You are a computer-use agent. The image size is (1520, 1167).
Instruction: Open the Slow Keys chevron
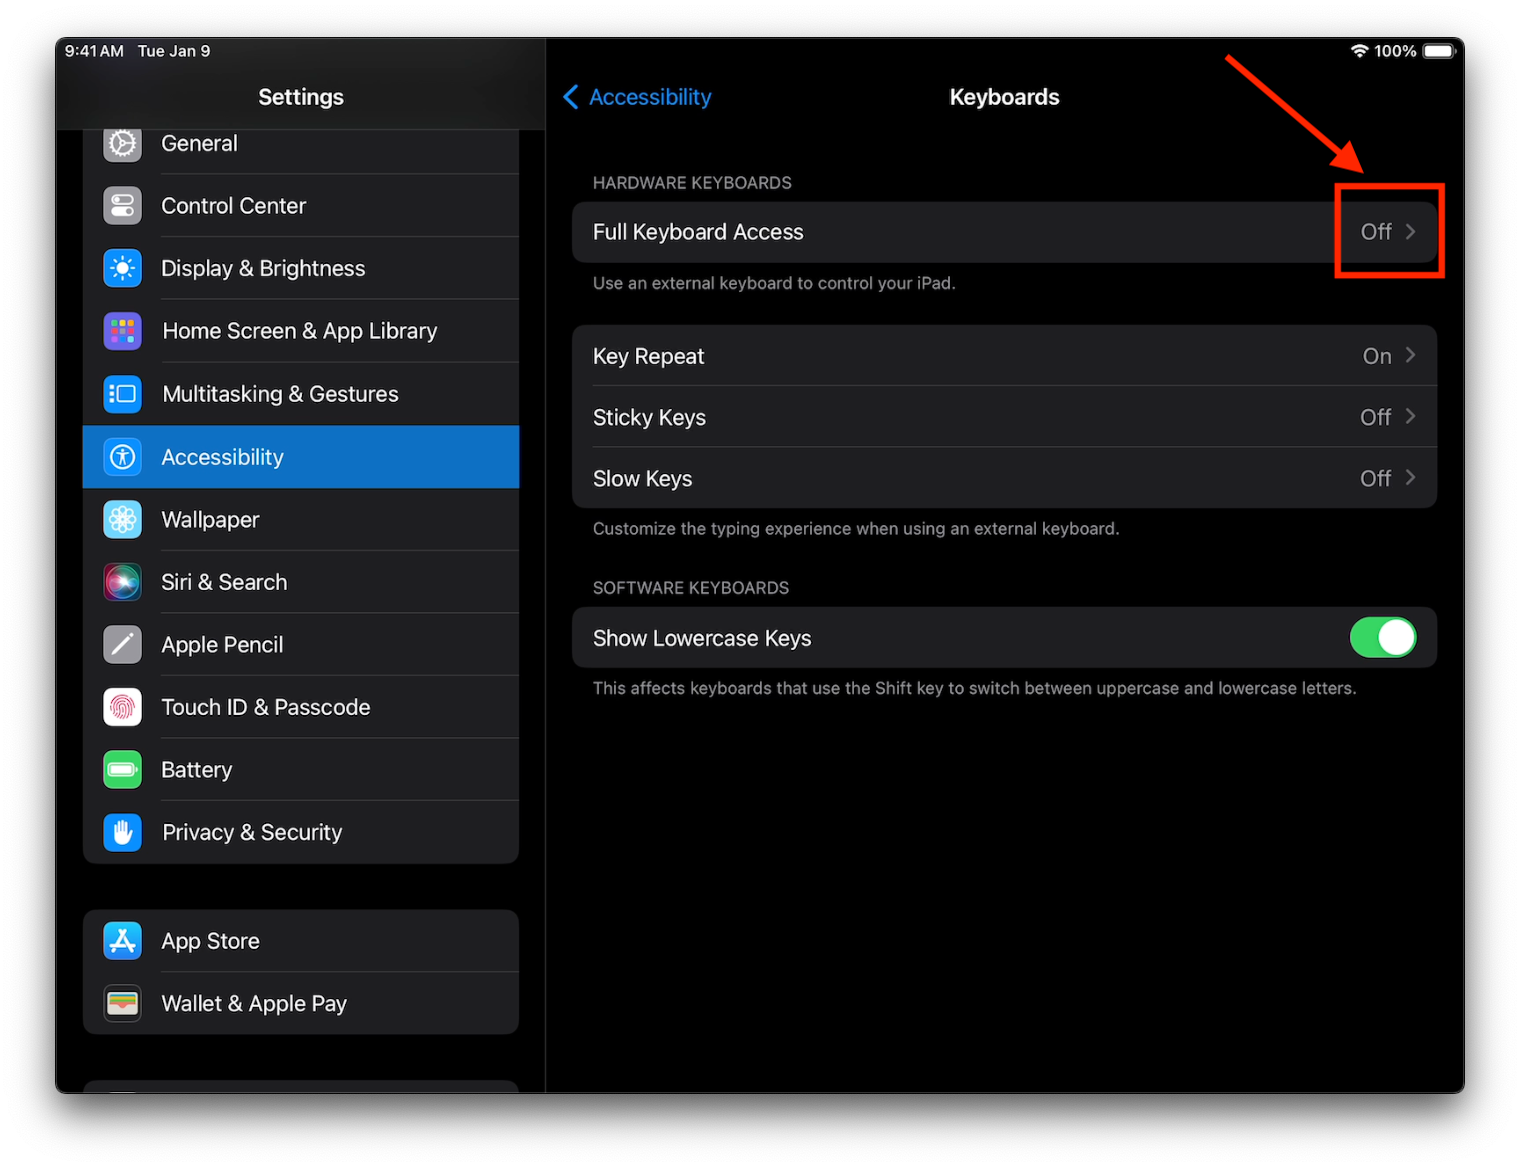click(x=1410, y=478)
